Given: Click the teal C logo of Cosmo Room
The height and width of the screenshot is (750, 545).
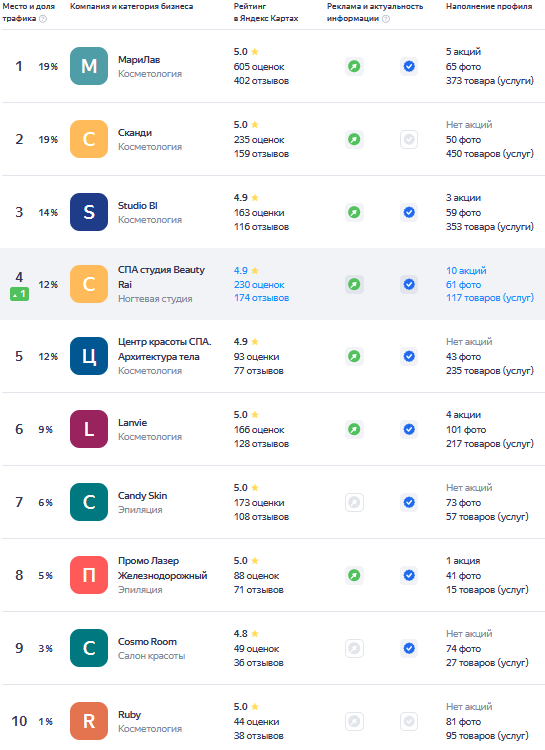Looking at the screenshot, I should (89, 648).
